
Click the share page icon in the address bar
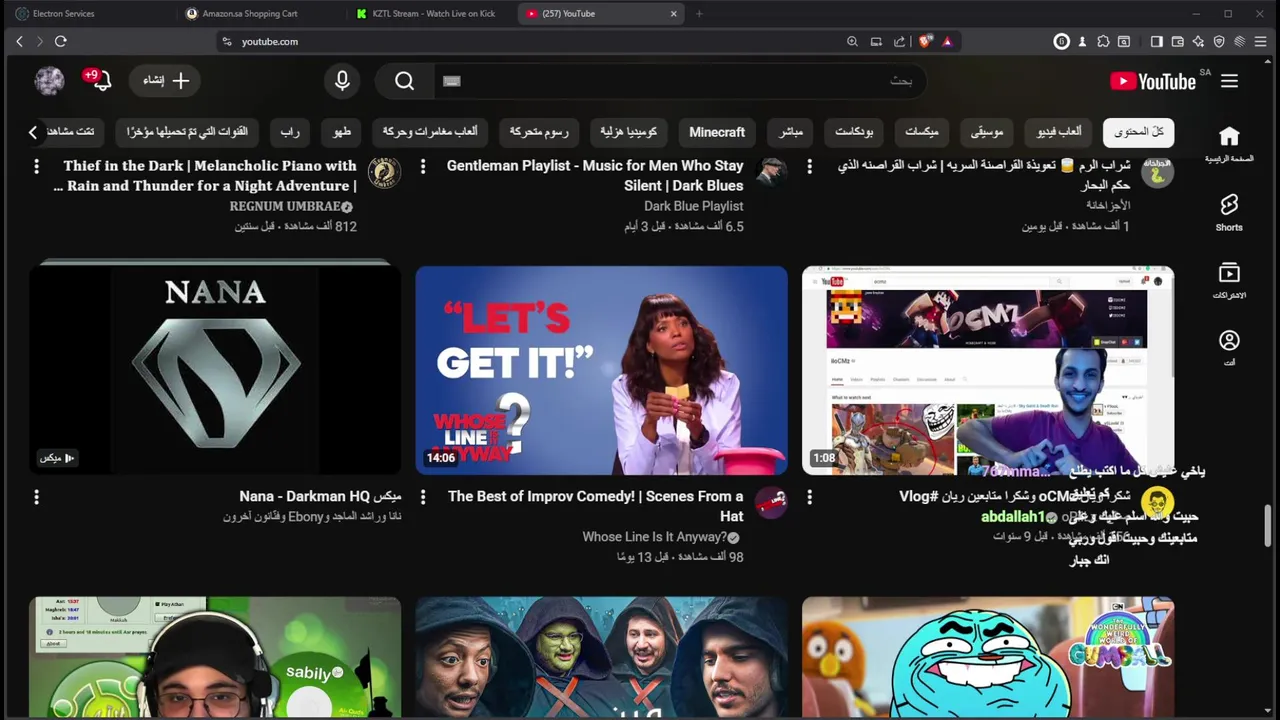coord(899,41)
